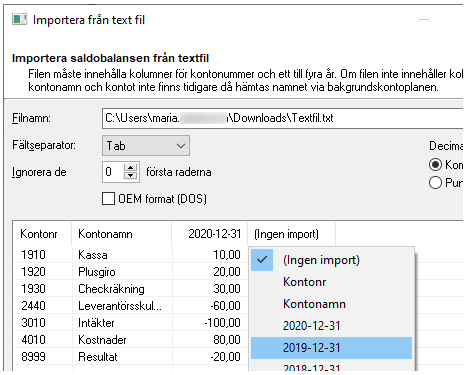Choose Kontonamn in the popup menu

click(x=331, y=304)
